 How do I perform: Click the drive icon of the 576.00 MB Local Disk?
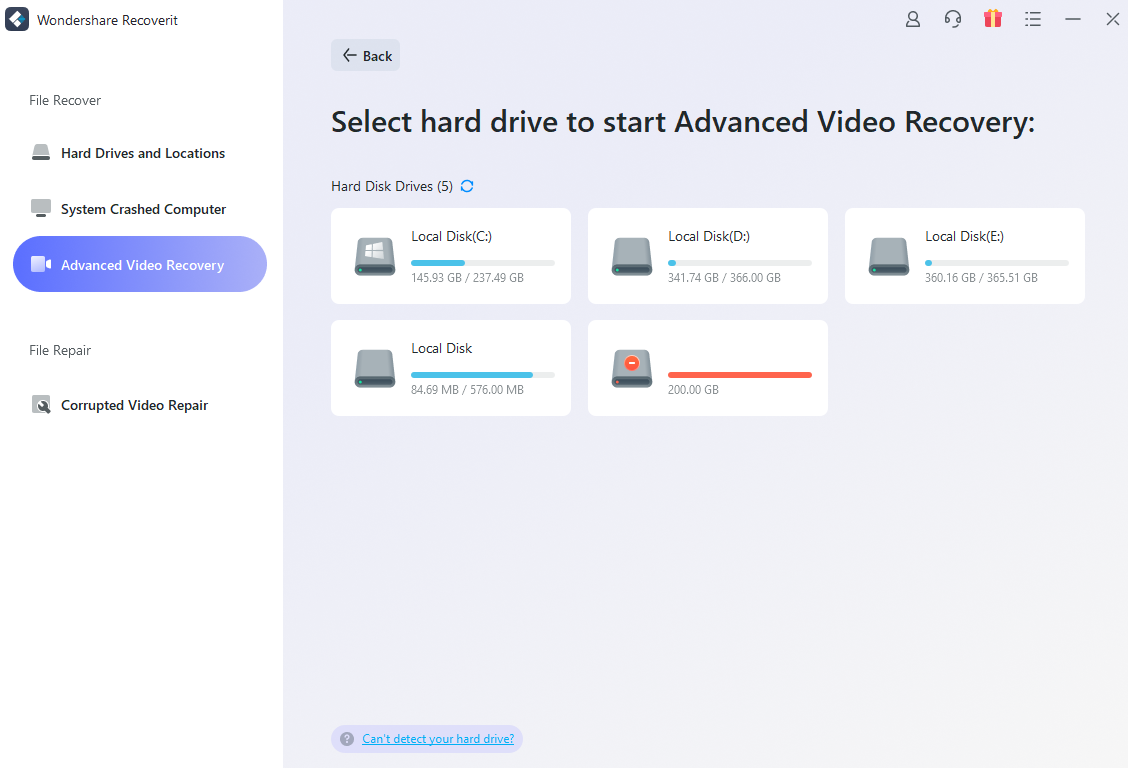tap(375, 369)
